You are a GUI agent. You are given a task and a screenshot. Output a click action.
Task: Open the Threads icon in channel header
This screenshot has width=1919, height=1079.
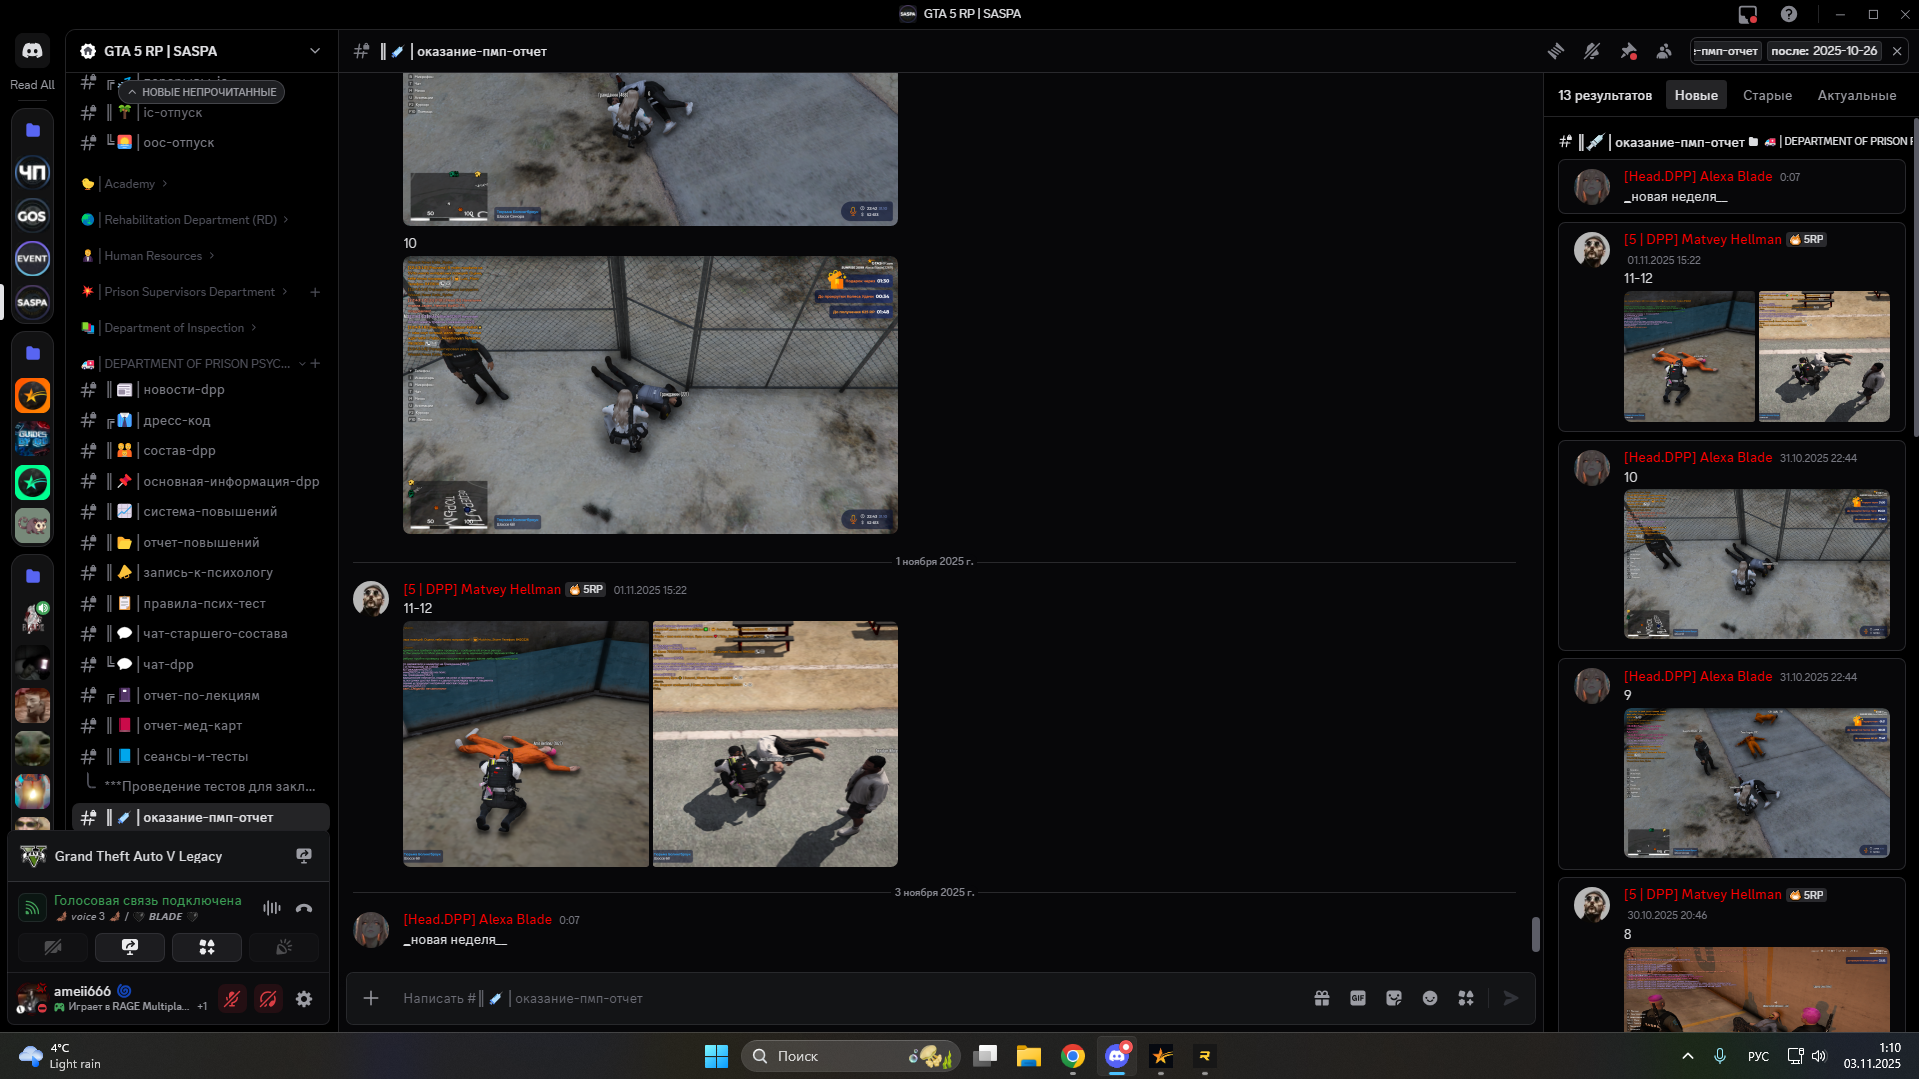(x=1556, y=51)
